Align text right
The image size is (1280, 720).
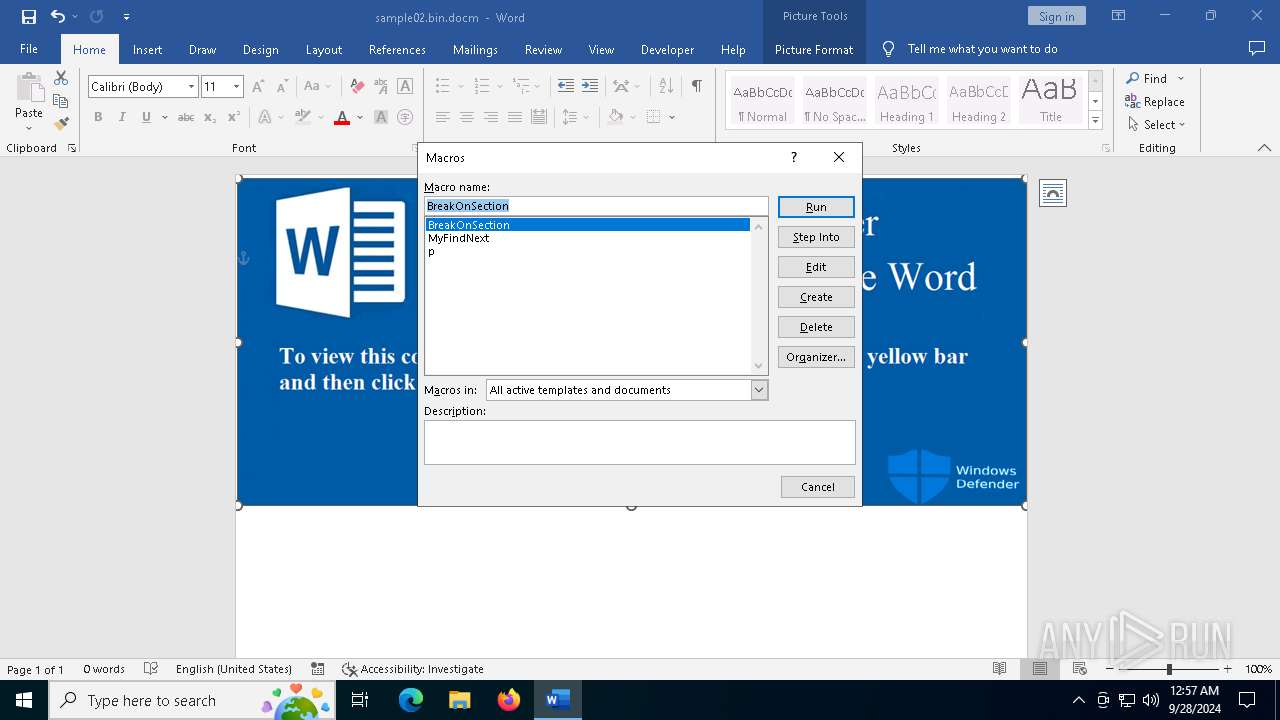[491, 117]
